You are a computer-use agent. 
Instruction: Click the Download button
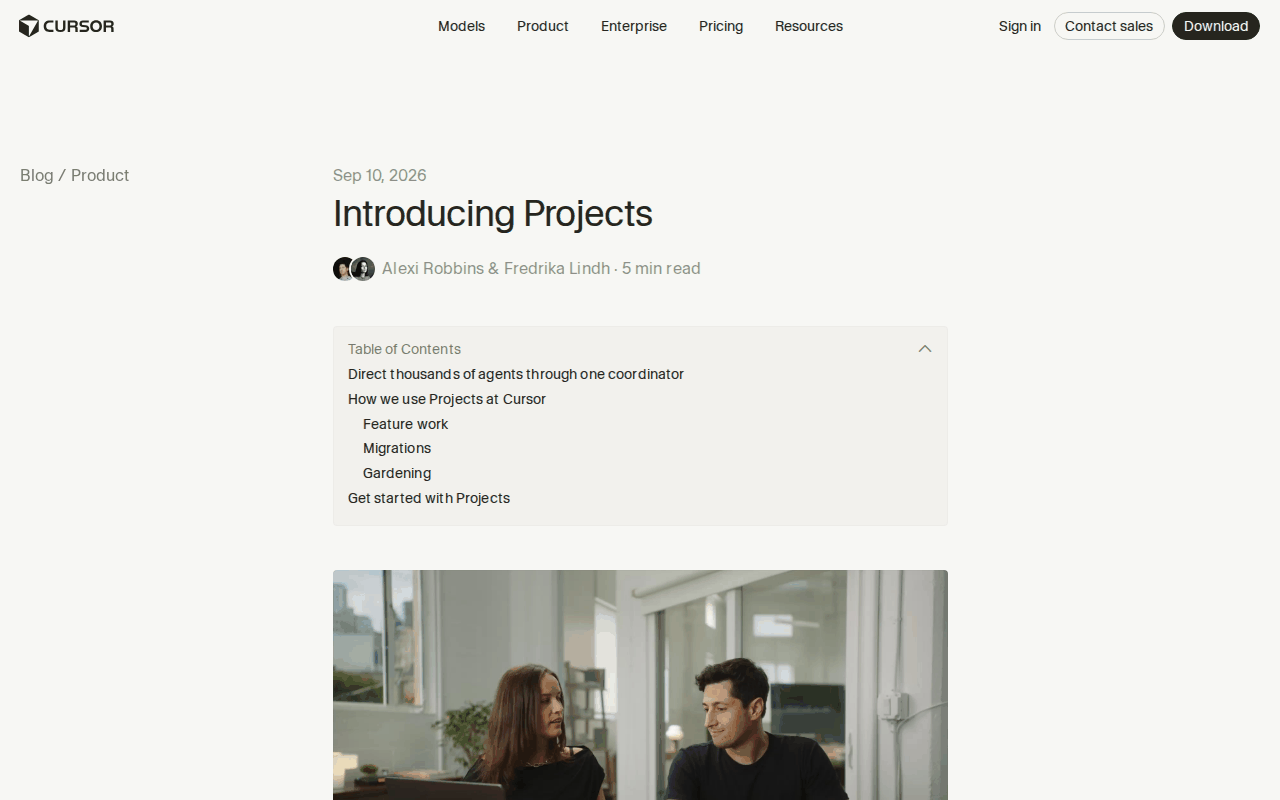coord(1216,26)
